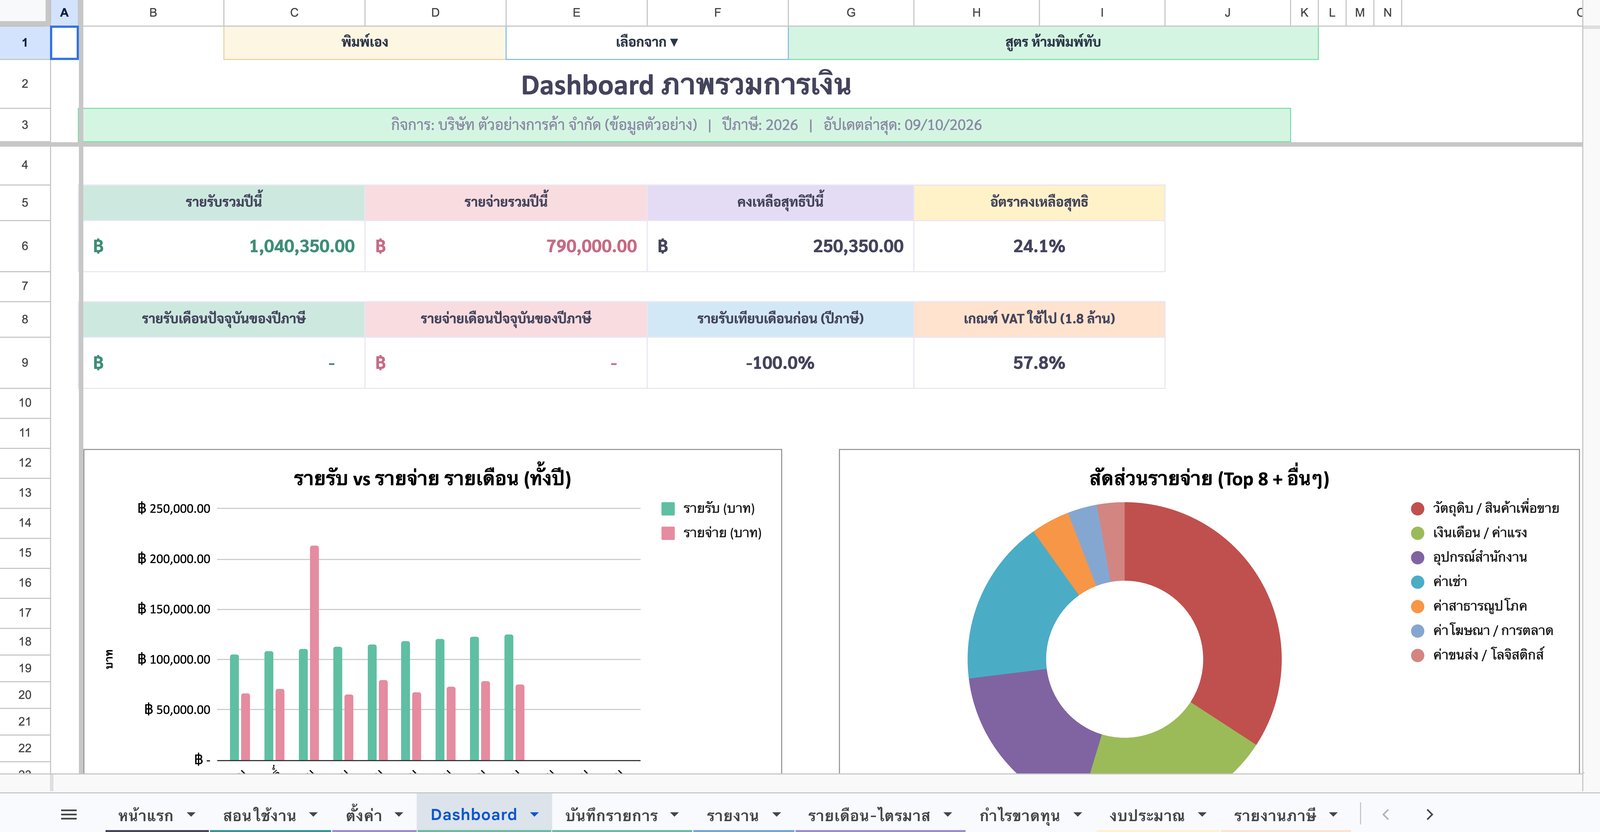Click the scroll sheet tabs right arrow
The image size is (1600, 832).
[1429, 815]
